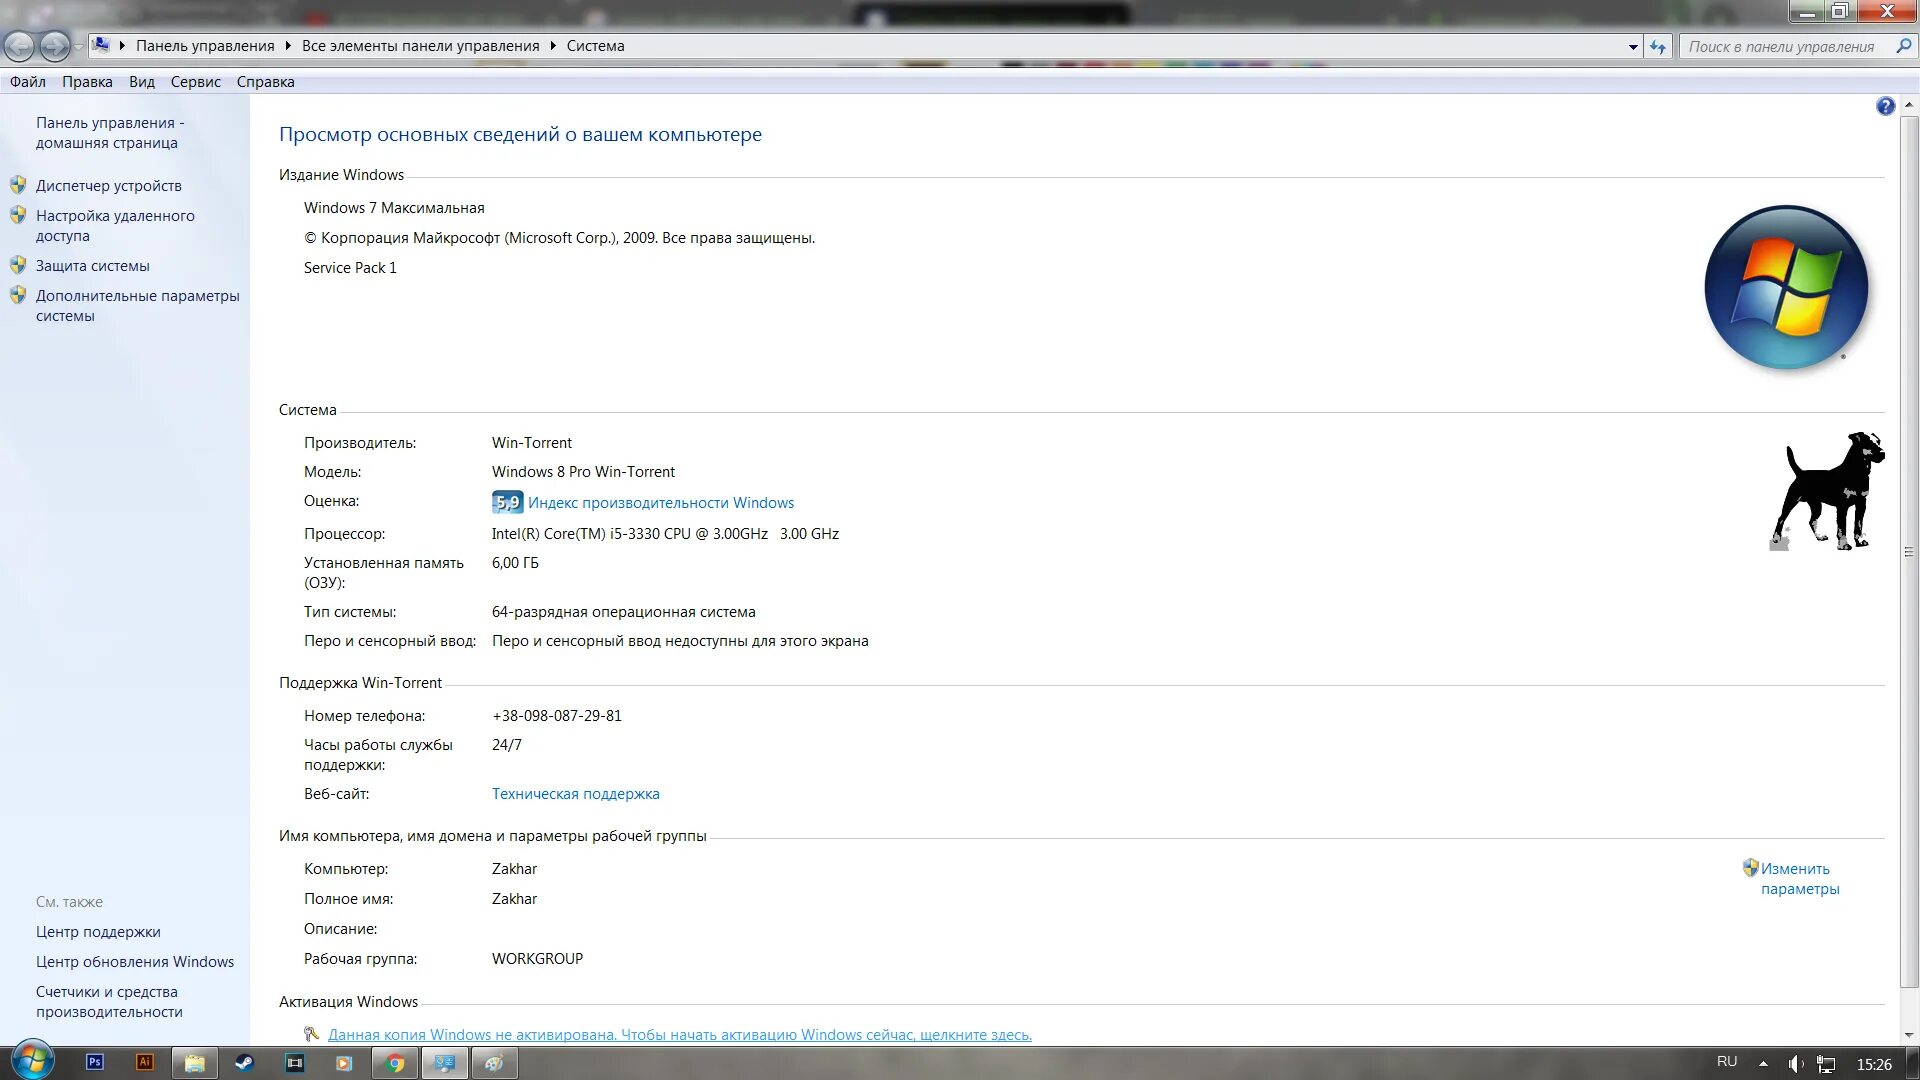Click the Windows activation link
Screen dimensions: 1920x1080
point(679,1035)
